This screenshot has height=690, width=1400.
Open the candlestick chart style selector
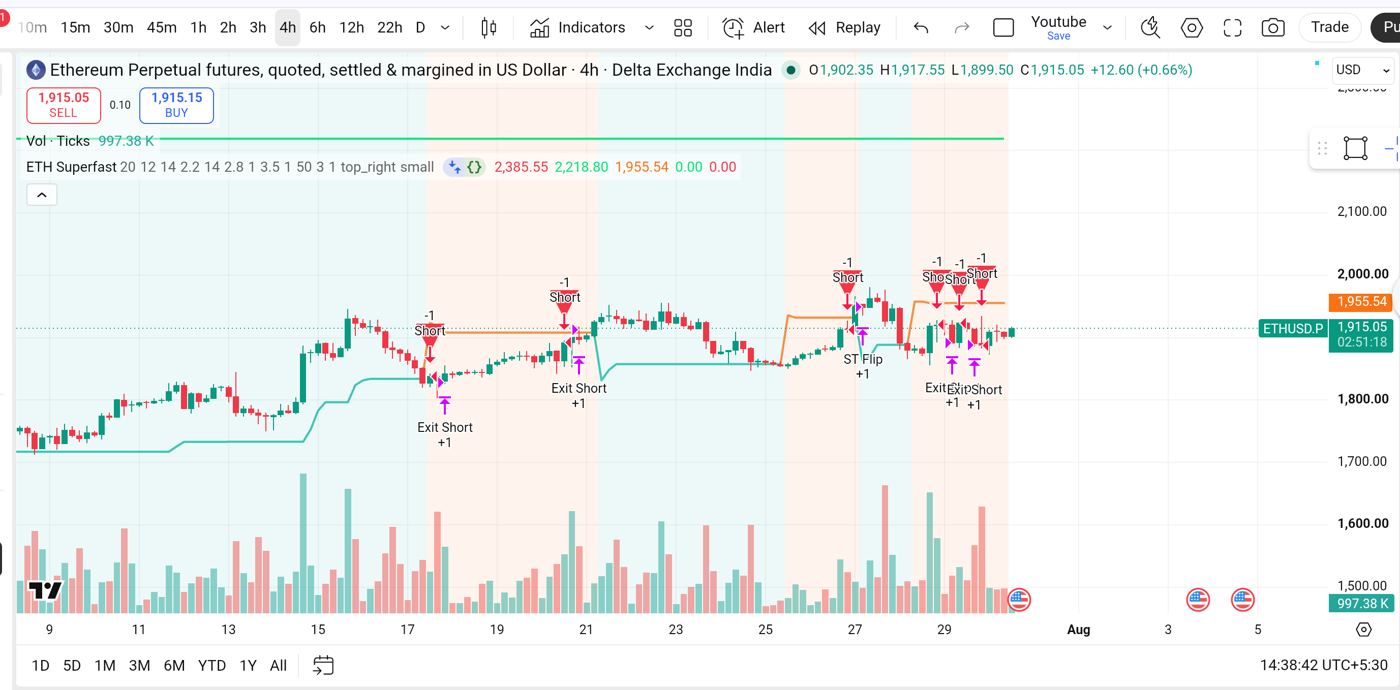pos(488,28)
